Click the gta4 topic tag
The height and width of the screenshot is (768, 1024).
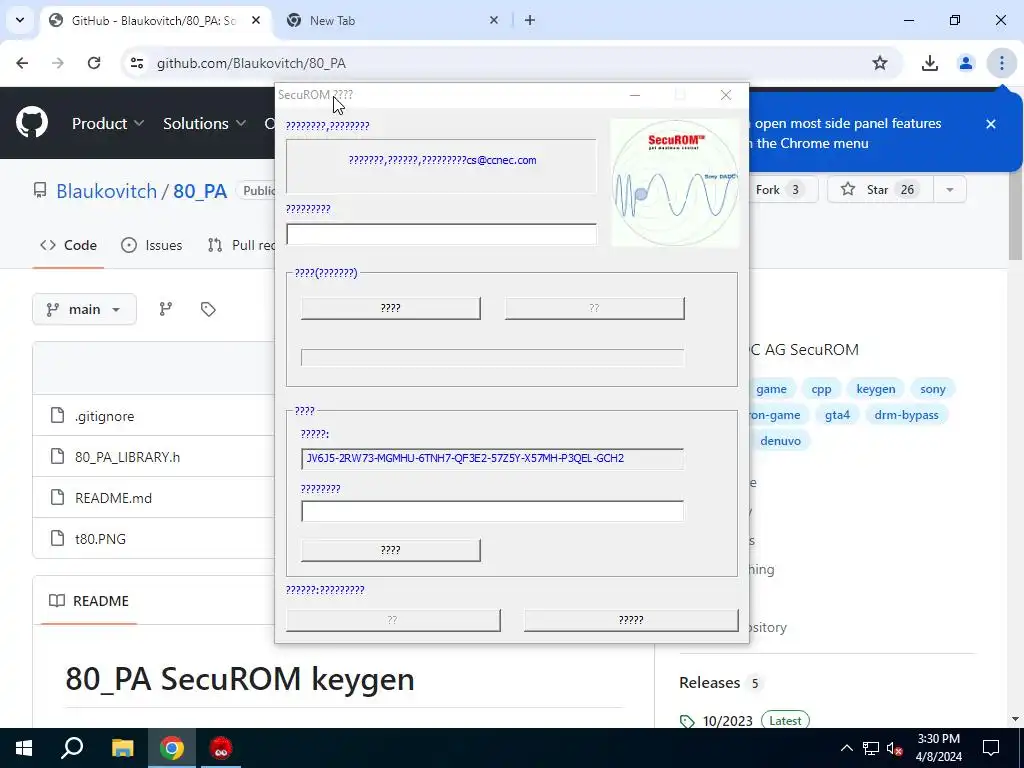tap(837, 415)
